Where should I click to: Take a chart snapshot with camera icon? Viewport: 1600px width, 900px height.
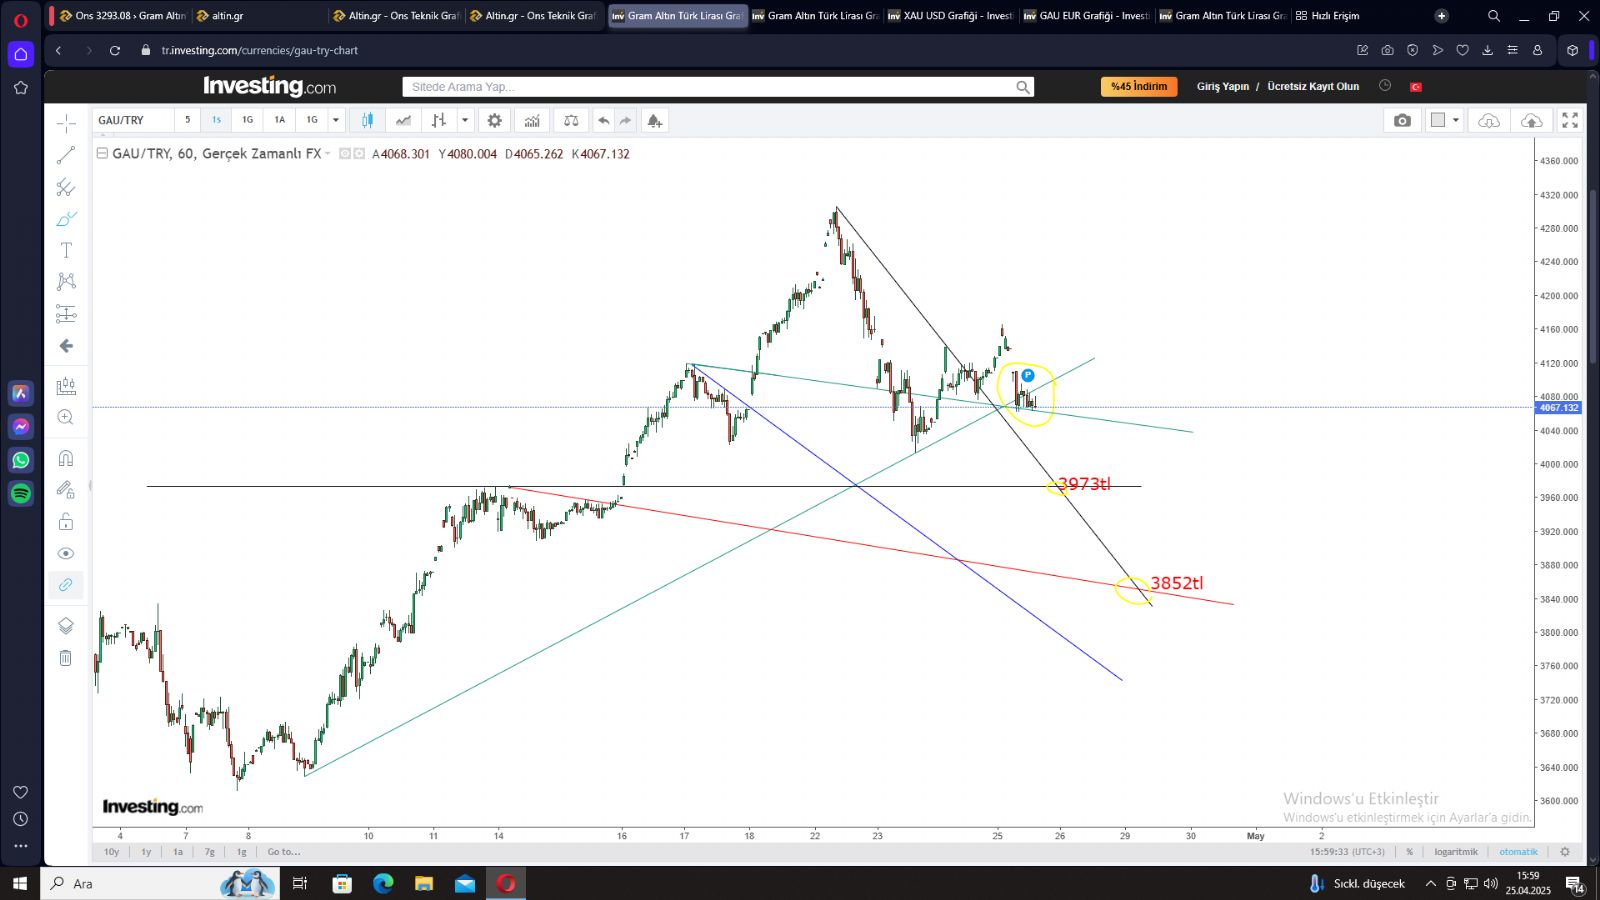(1402, 120)
